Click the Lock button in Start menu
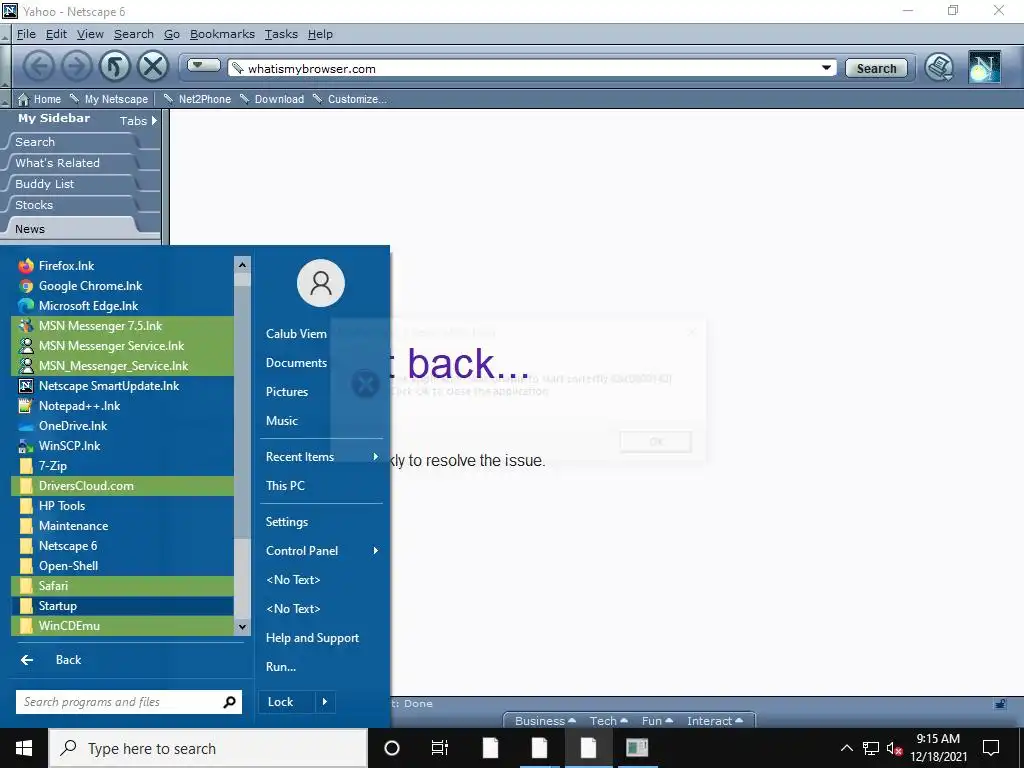 click(x=287, y=702)
